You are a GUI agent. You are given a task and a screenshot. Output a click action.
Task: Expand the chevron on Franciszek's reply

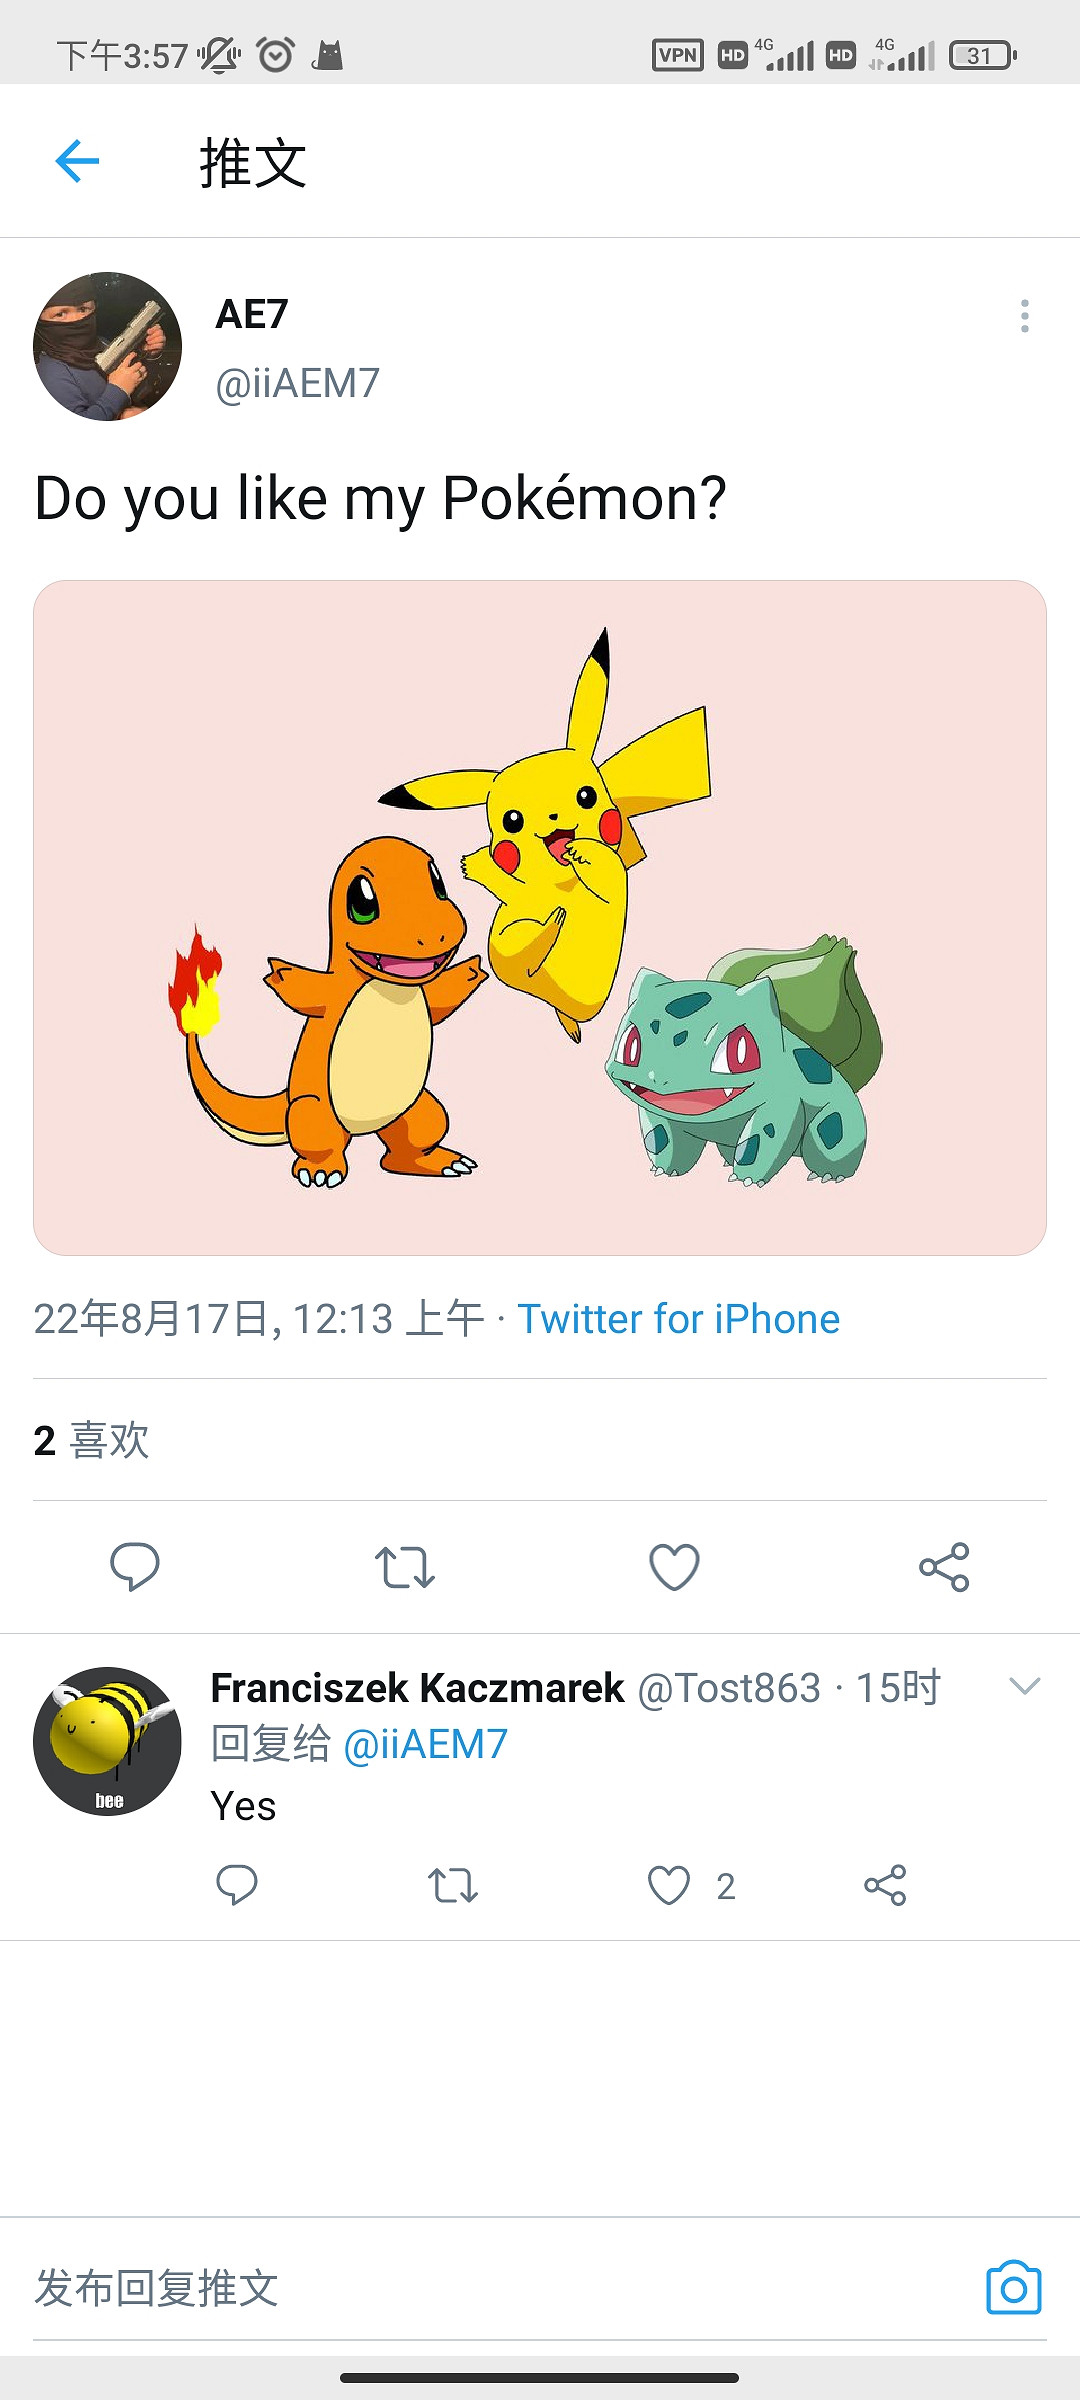click(x=1025, y=1687)
